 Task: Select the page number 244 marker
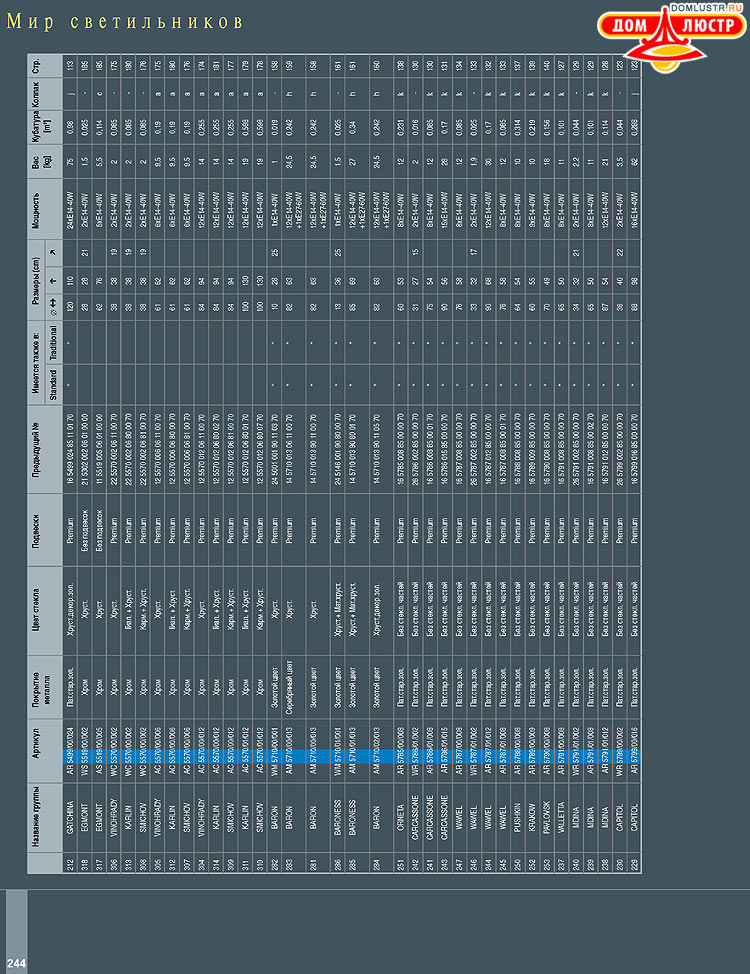[x=17, y=963]
